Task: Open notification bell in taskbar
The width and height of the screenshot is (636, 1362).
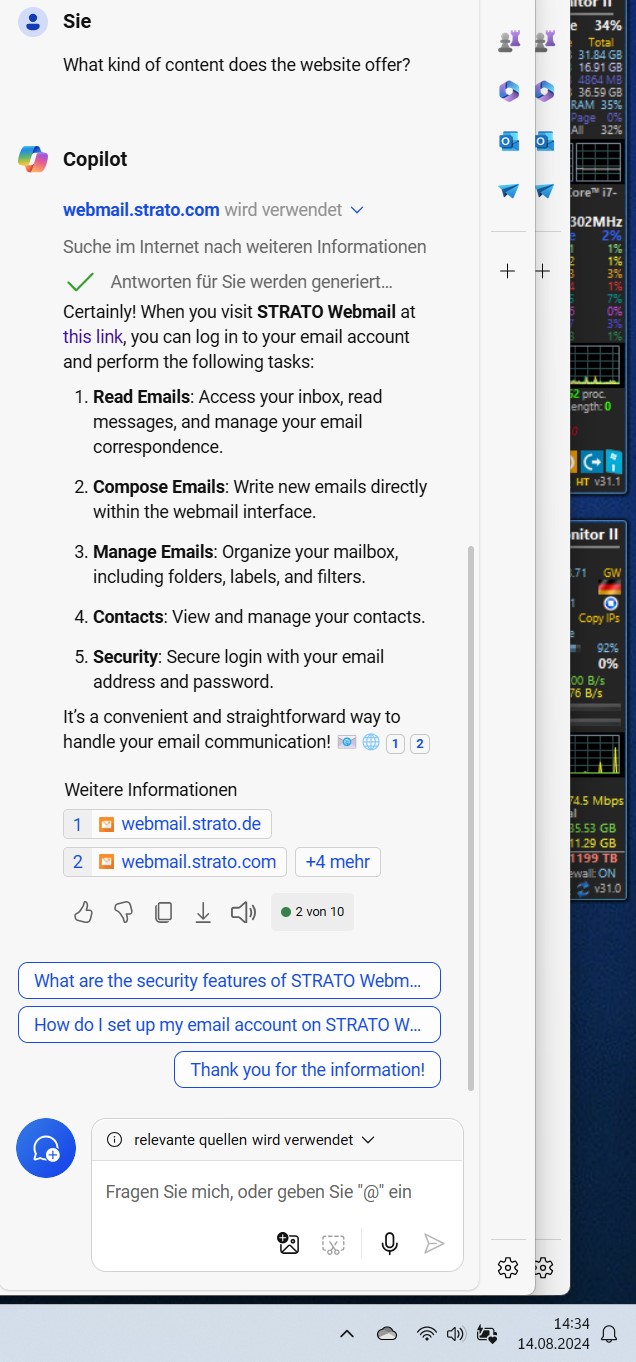Action: point(608,1333)
